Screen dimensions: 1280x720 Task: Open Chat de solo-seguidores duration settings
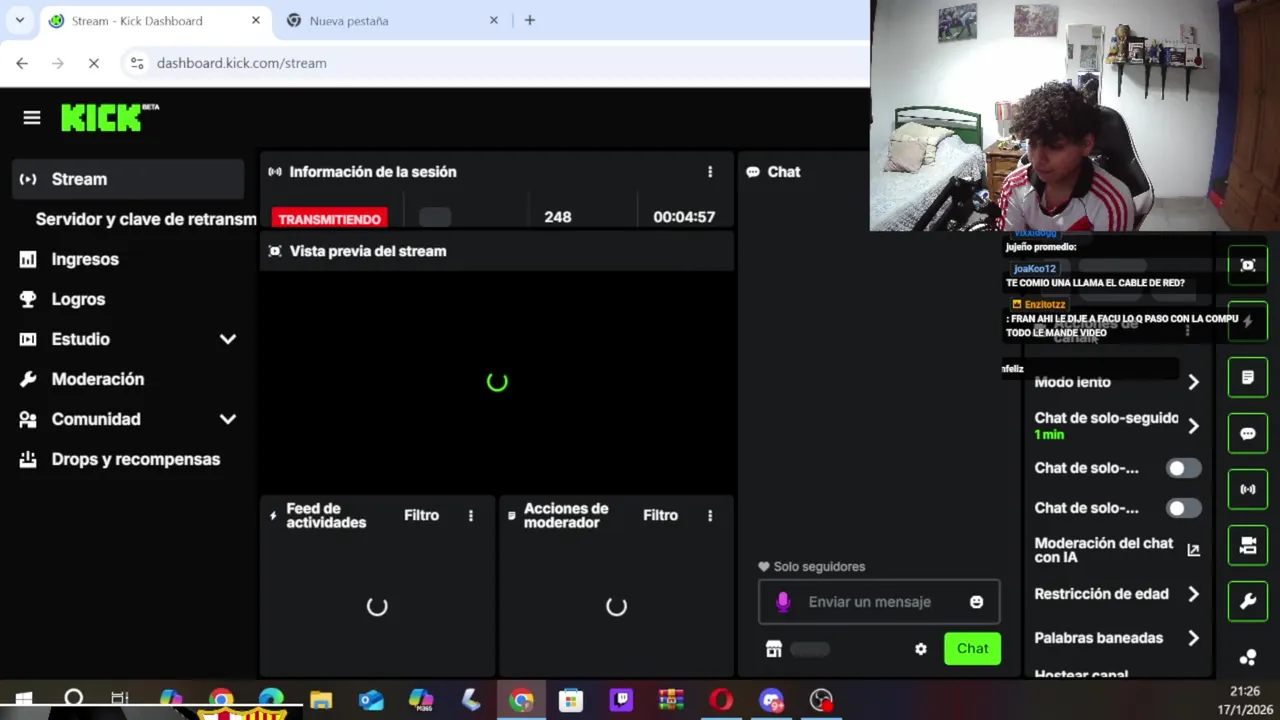(1116, 426)
